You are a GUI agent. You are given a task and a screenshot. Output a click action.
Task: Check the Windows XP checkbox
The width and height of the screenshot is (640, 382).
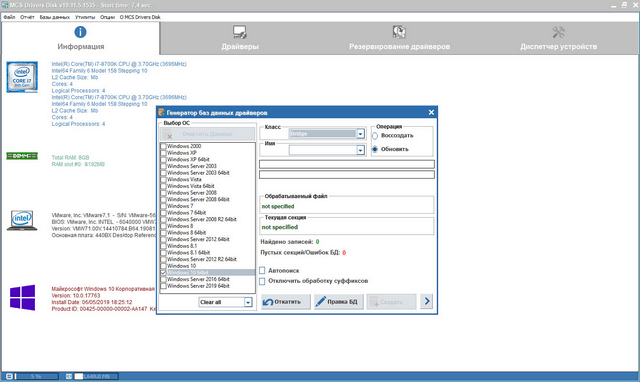[163, 153]
